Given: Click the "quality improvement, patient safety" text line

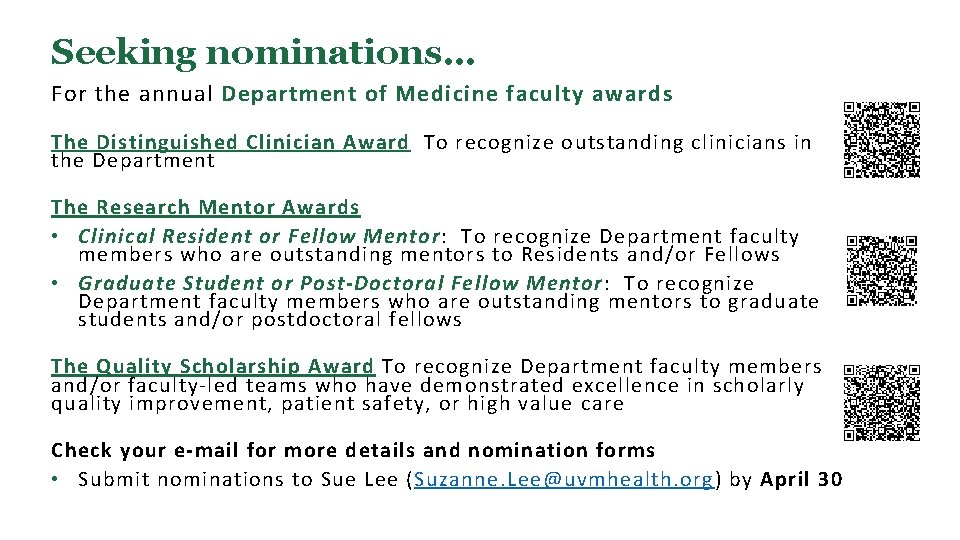Looking at the screenshot, I should (x=337, y=404).
